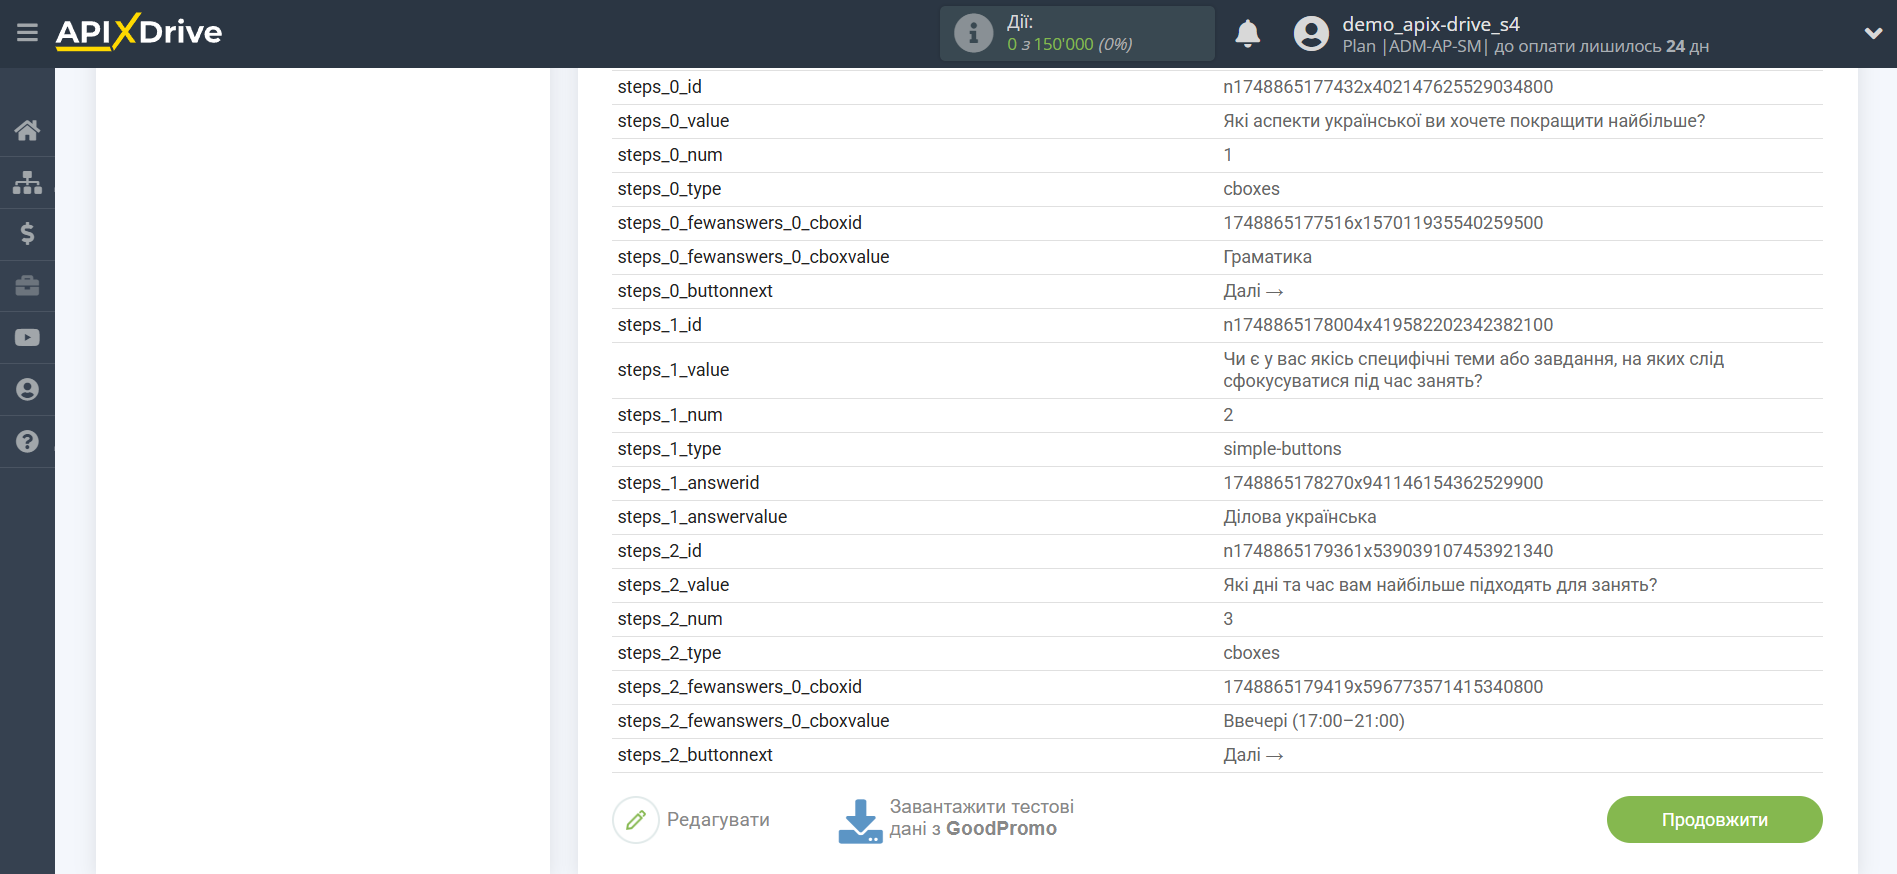The image size is (1897, 874).
Task: Click the Редагувати link
Action: coord(718,820)
